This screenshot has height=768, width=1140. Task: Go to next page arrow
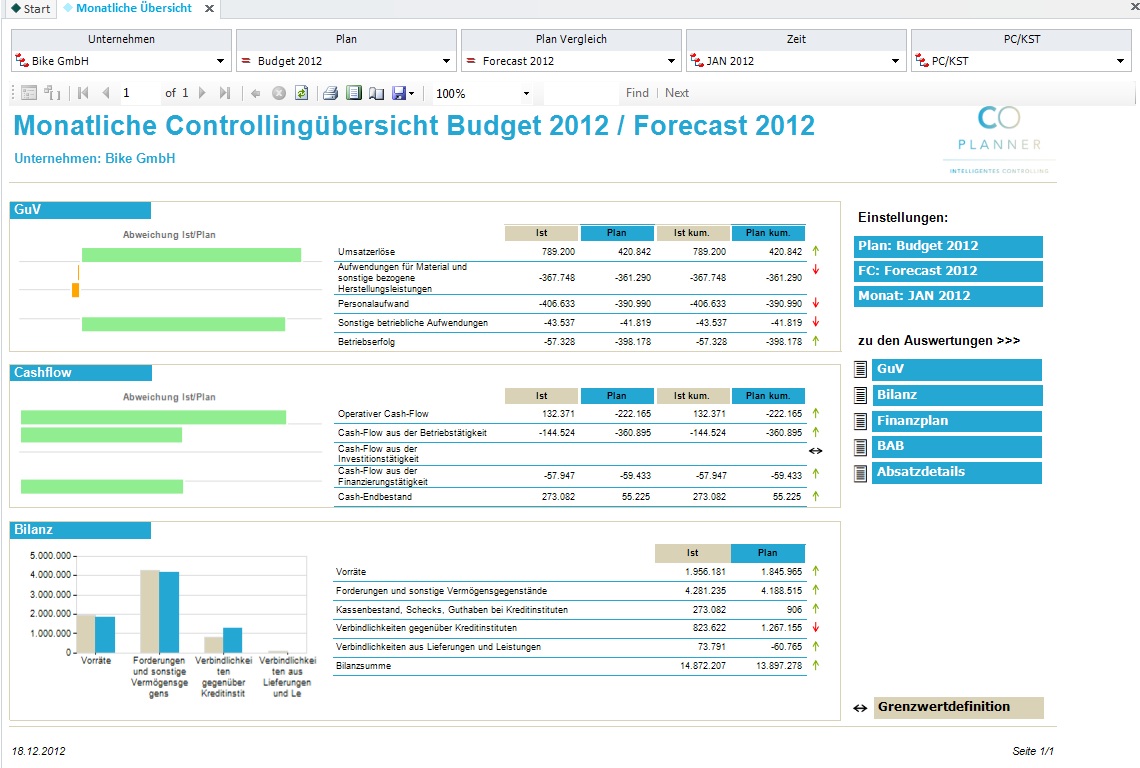click(202, 93)
